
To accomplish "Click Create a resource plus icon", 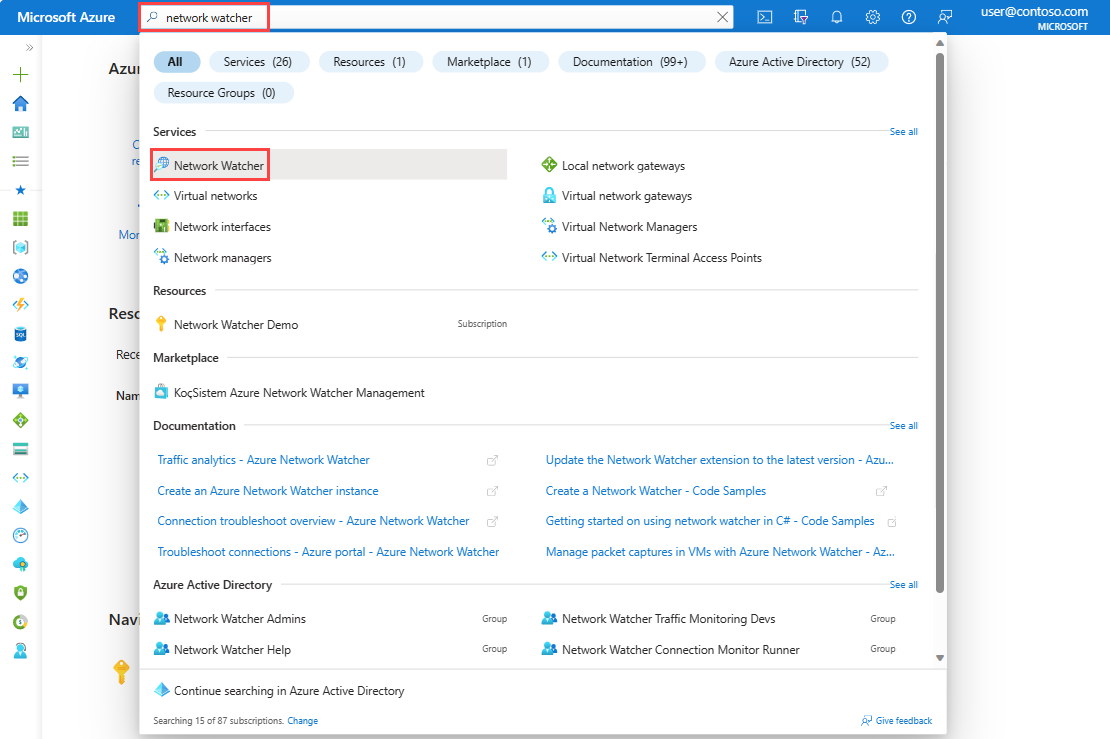I will [20, 75].
